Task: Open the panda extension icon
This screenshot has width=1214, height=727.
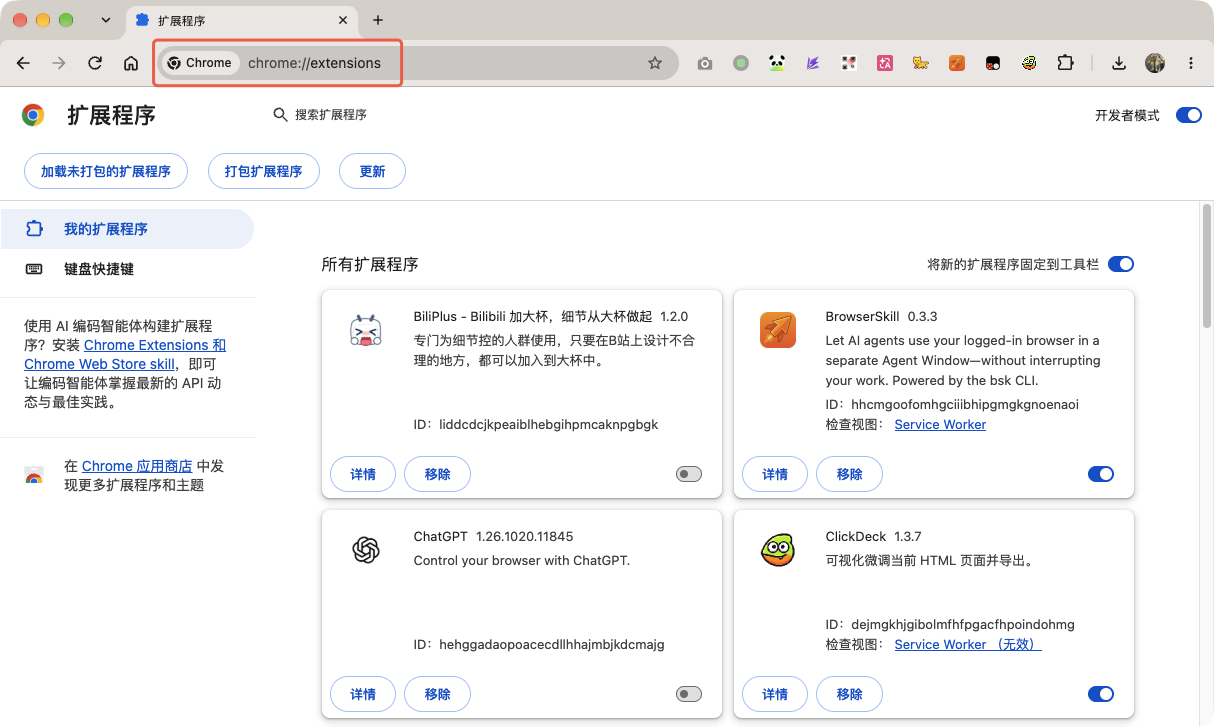Action: tap(777, 63)
